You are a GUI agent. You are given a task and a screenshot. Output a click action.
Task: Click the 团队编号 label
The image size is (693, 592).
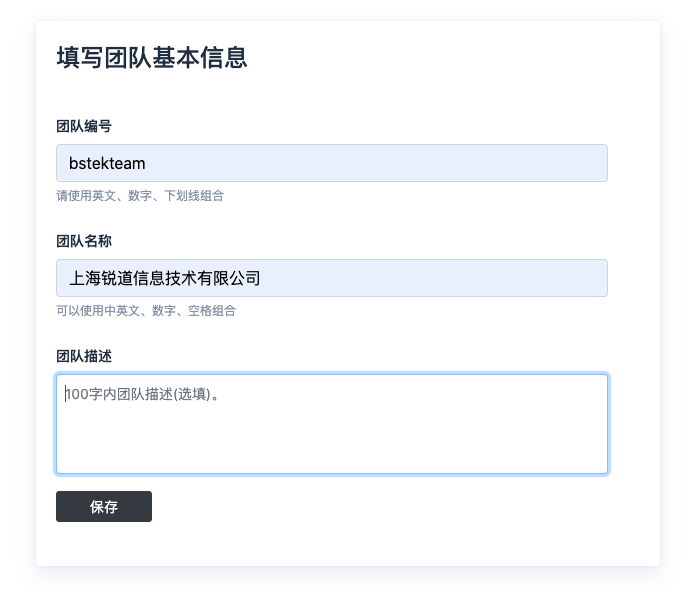[84, 126]
